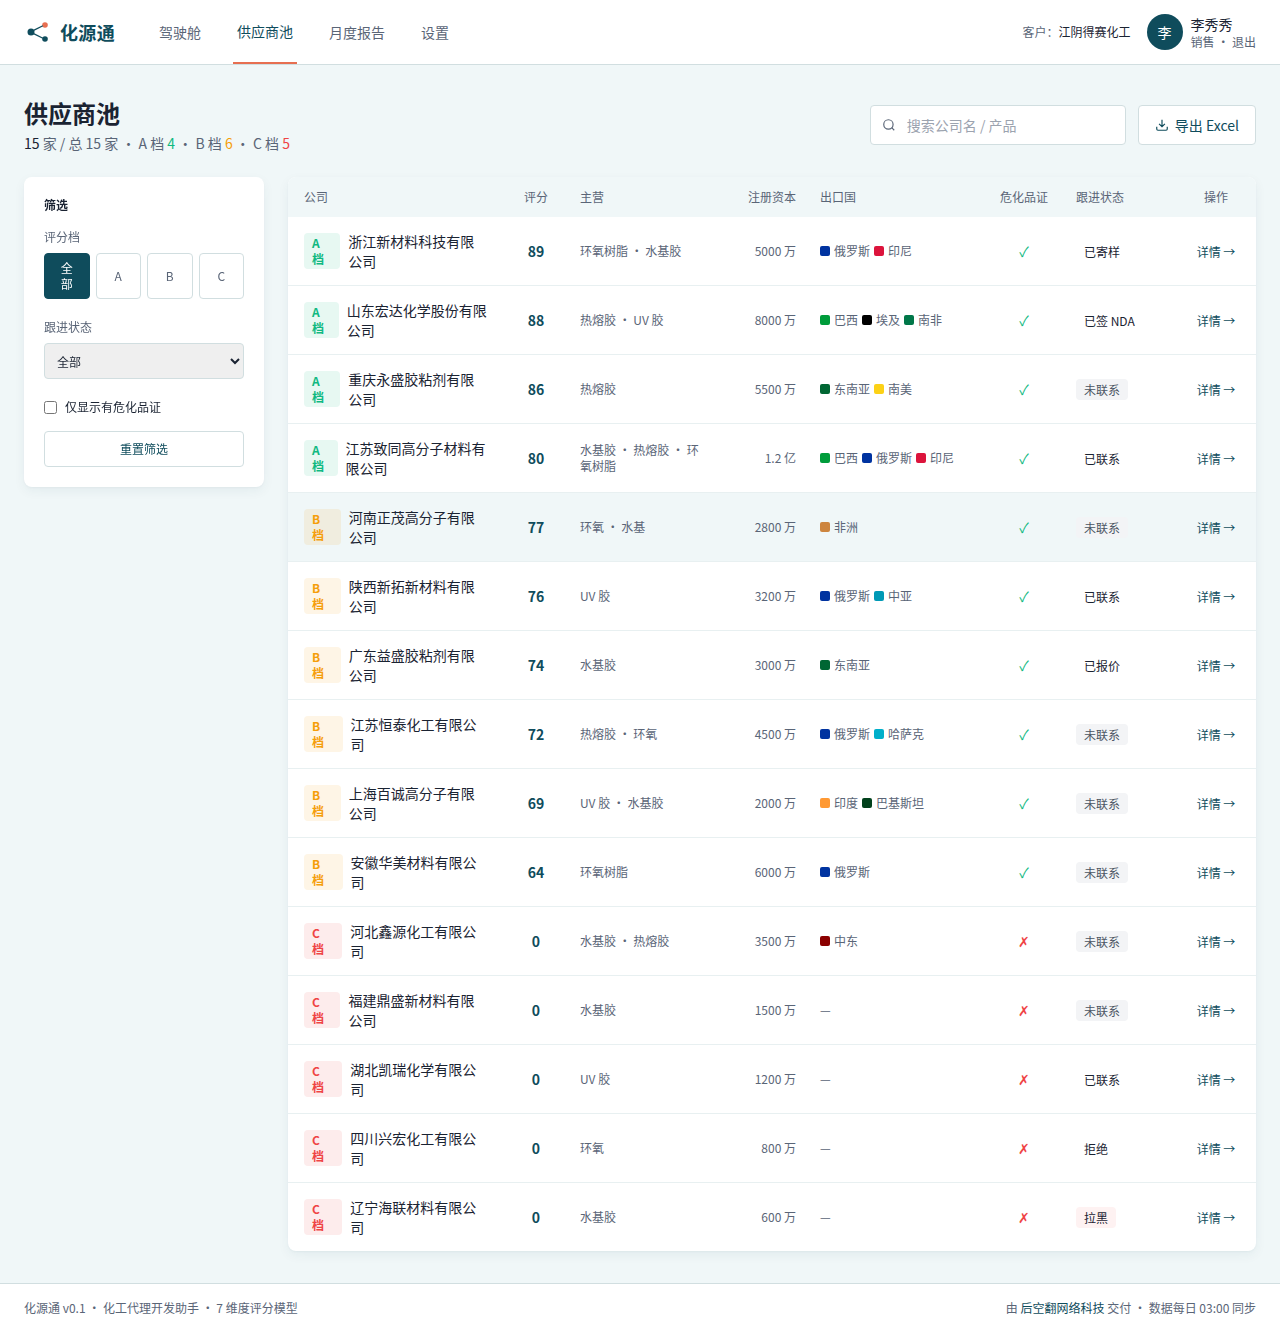Click the 已报价 status for 广东益盛
This screenshot has height=1332, width=1280.
tap(1102, 666)
